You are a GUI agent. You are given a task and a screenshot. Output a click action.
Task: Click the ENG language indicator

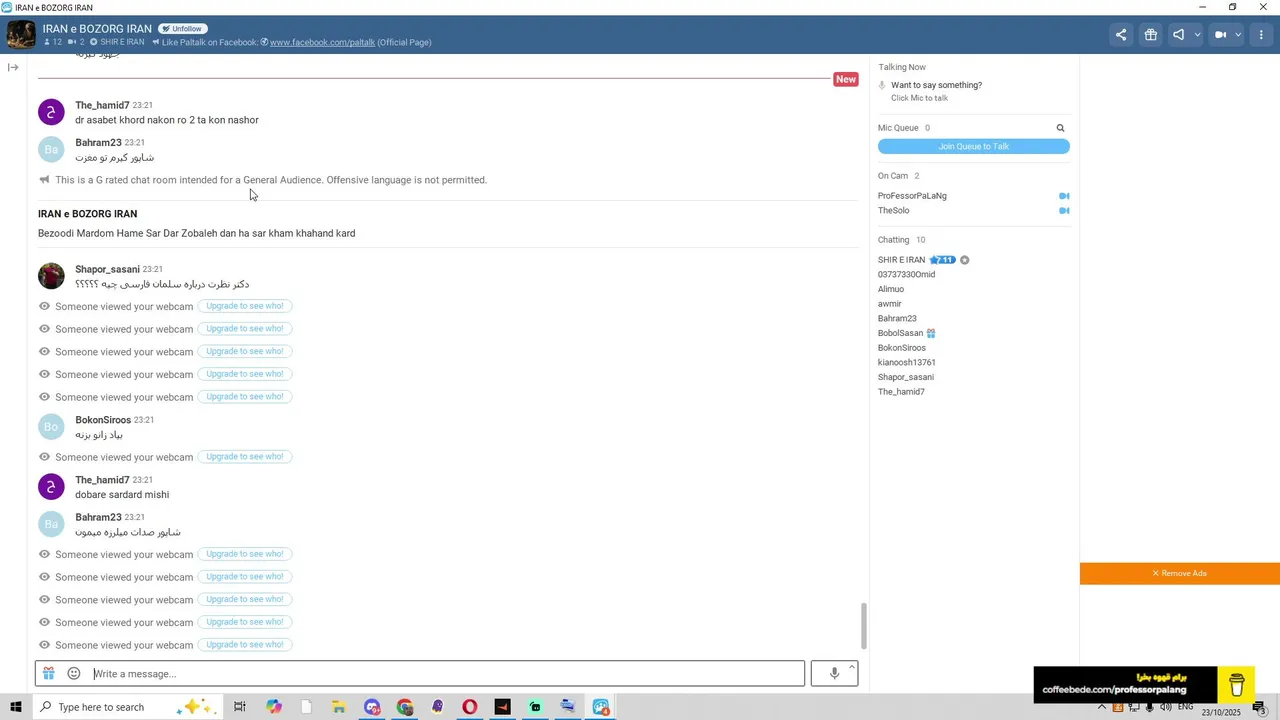pyautogui.click(x=1185, y=708)
